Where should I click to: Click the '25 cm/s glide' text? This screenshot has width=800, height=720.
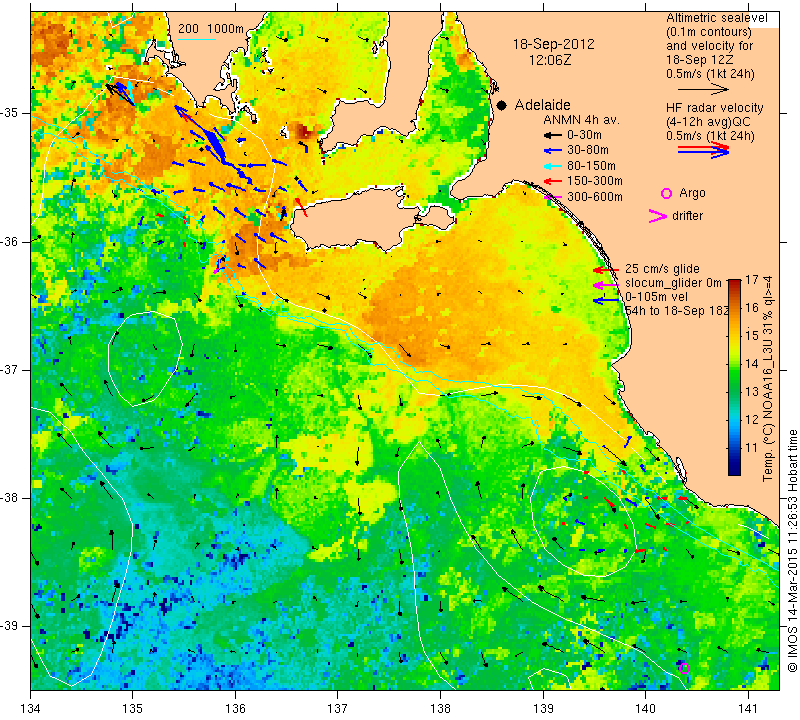pos(662,269)
